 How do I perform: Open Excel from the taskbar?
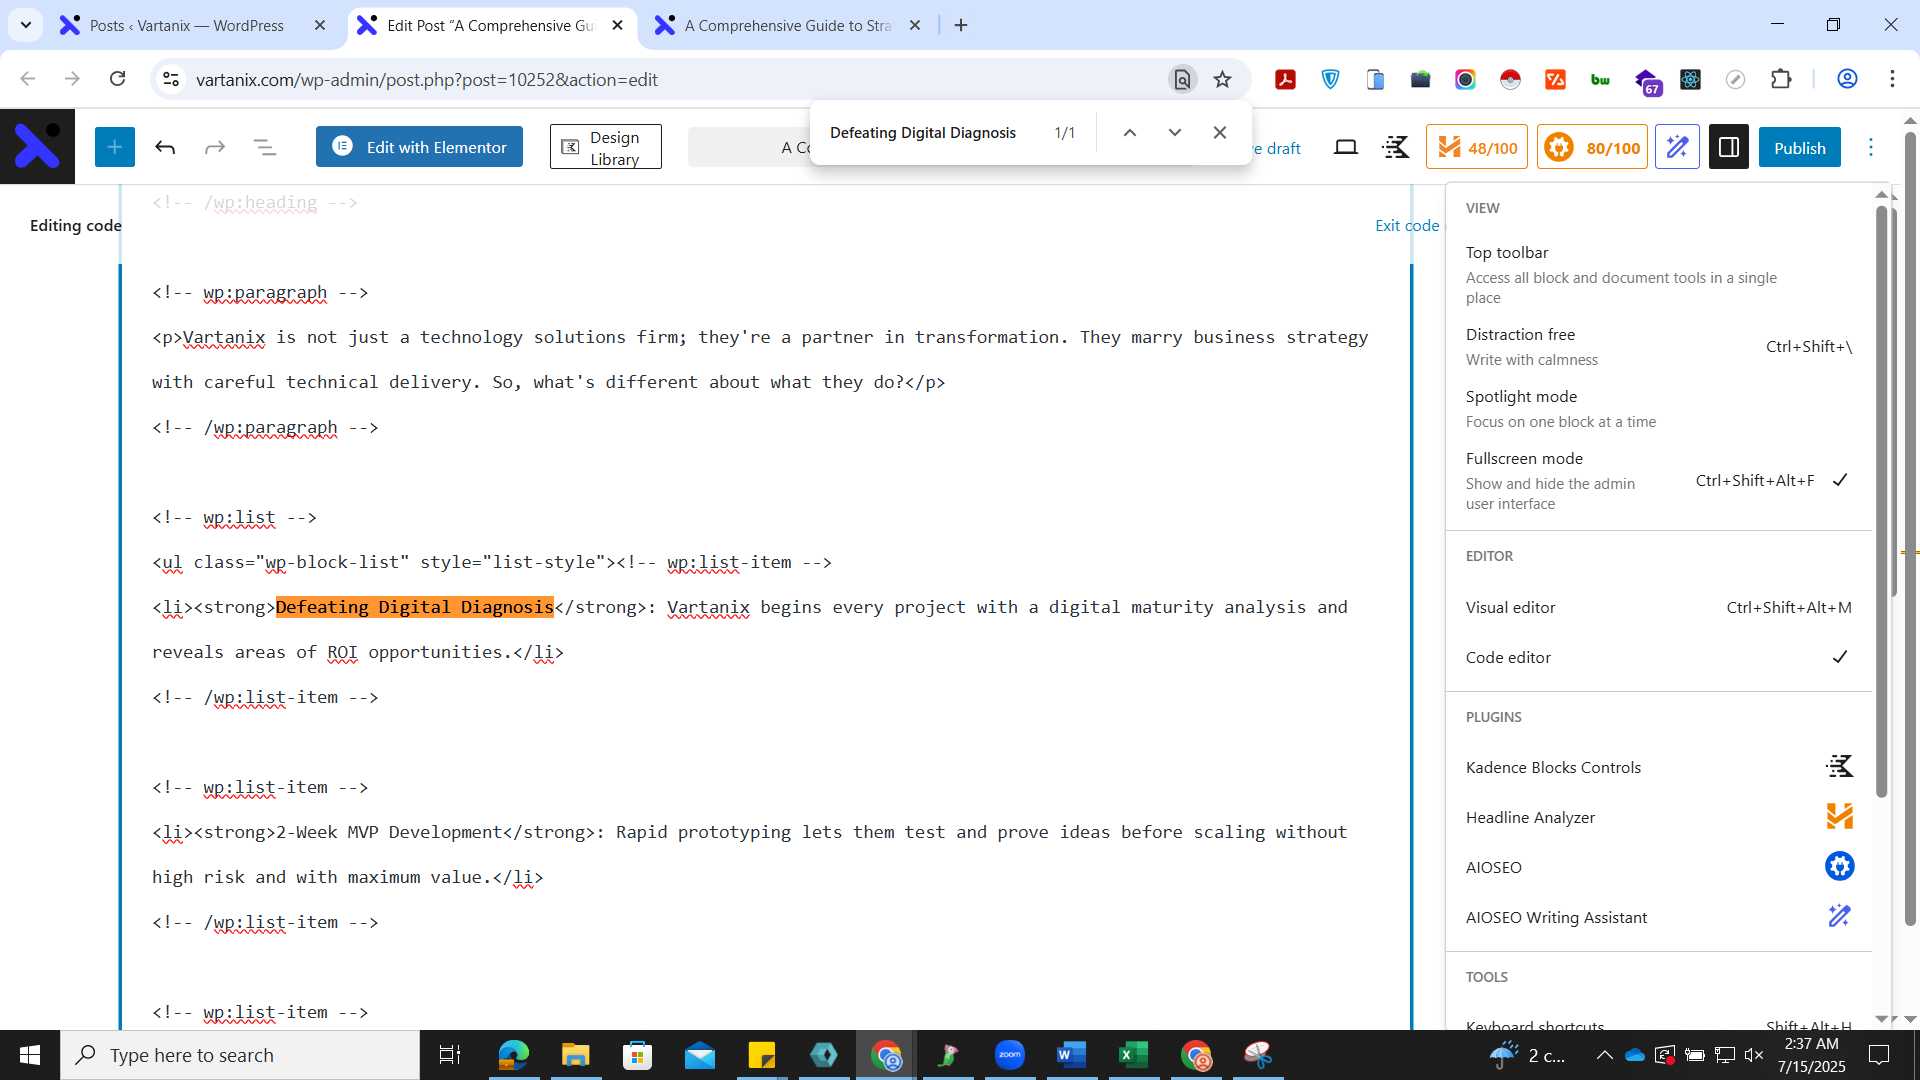(1133, 1055)
